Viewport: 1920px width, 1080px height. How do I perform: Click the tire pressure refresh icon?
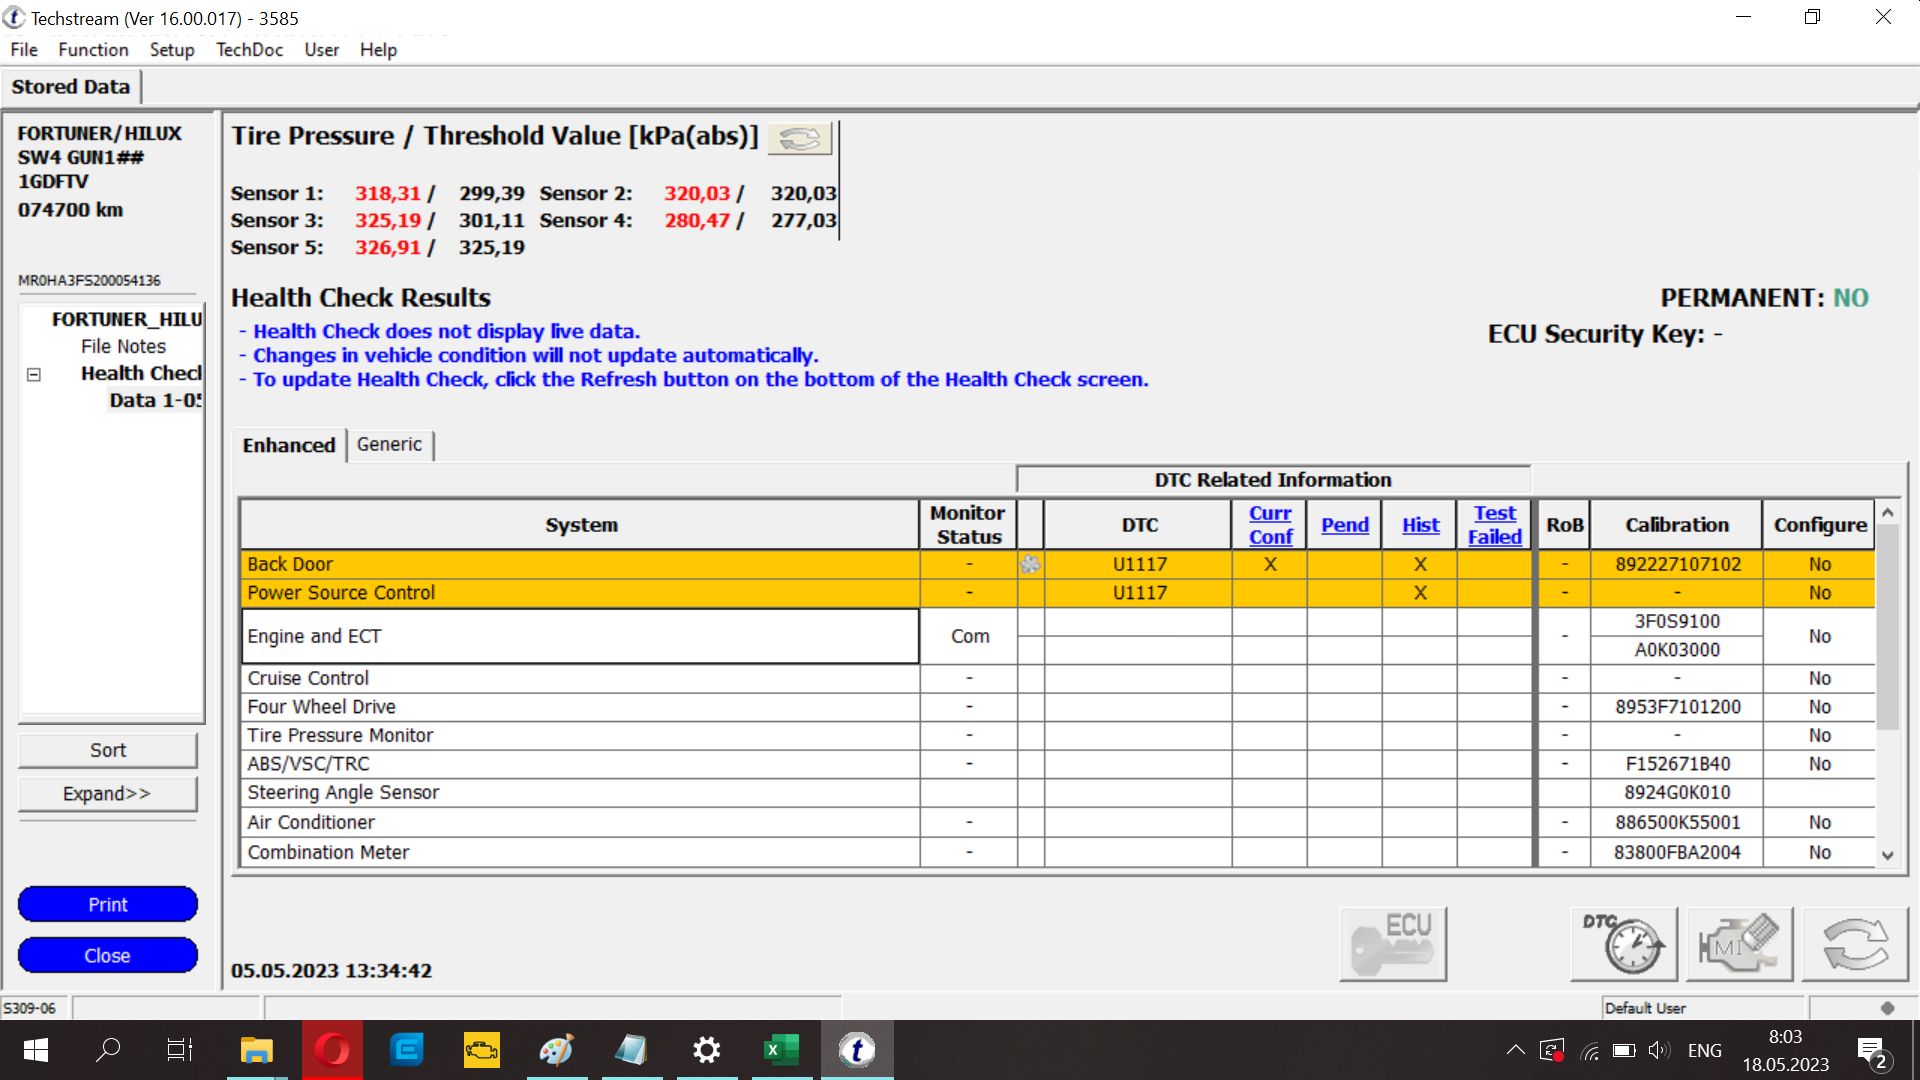800,138
